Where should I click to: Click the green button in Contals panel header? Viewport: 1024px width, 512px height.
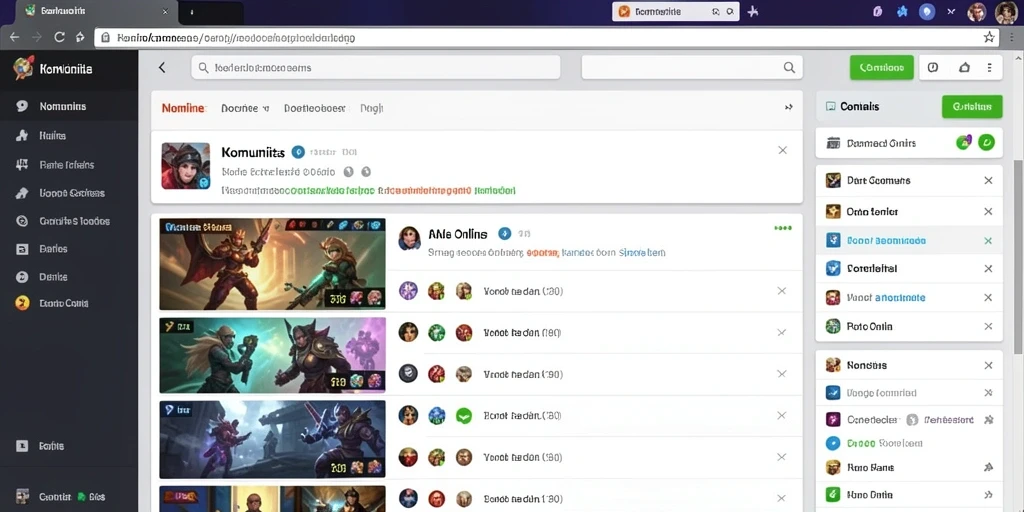pyautogui.click(x=972, y=106)
